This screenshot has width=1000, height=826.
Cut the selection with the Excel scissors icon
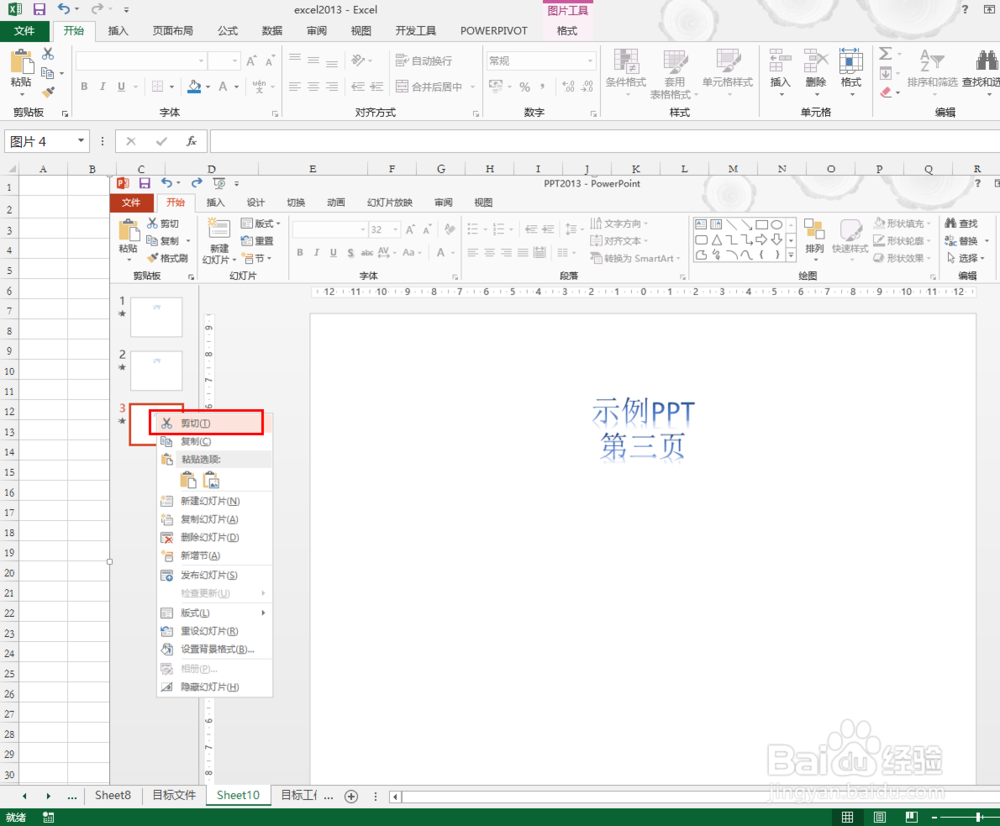48,54
